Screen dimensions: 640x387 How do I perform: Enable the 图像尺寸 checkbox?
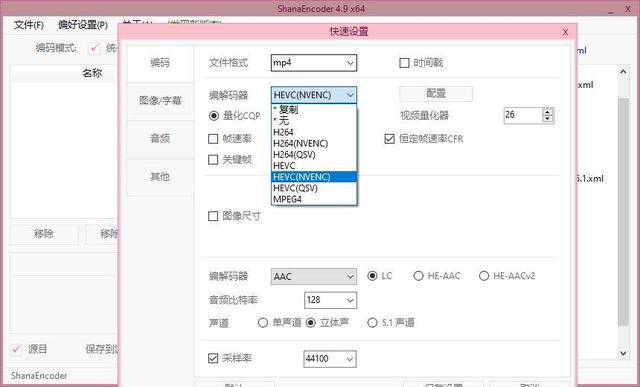(x=213, y=216)
